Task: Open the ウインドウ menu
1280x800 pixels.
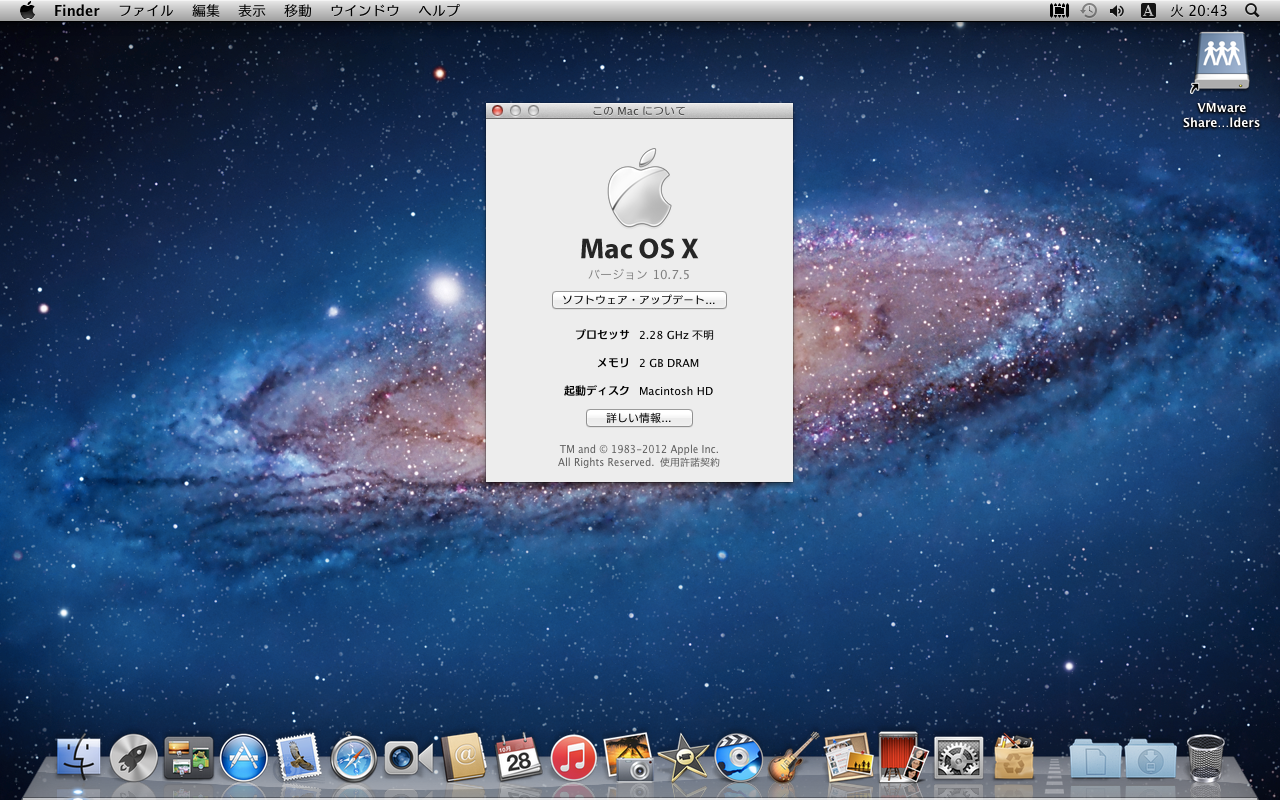Action: [365, 11]
